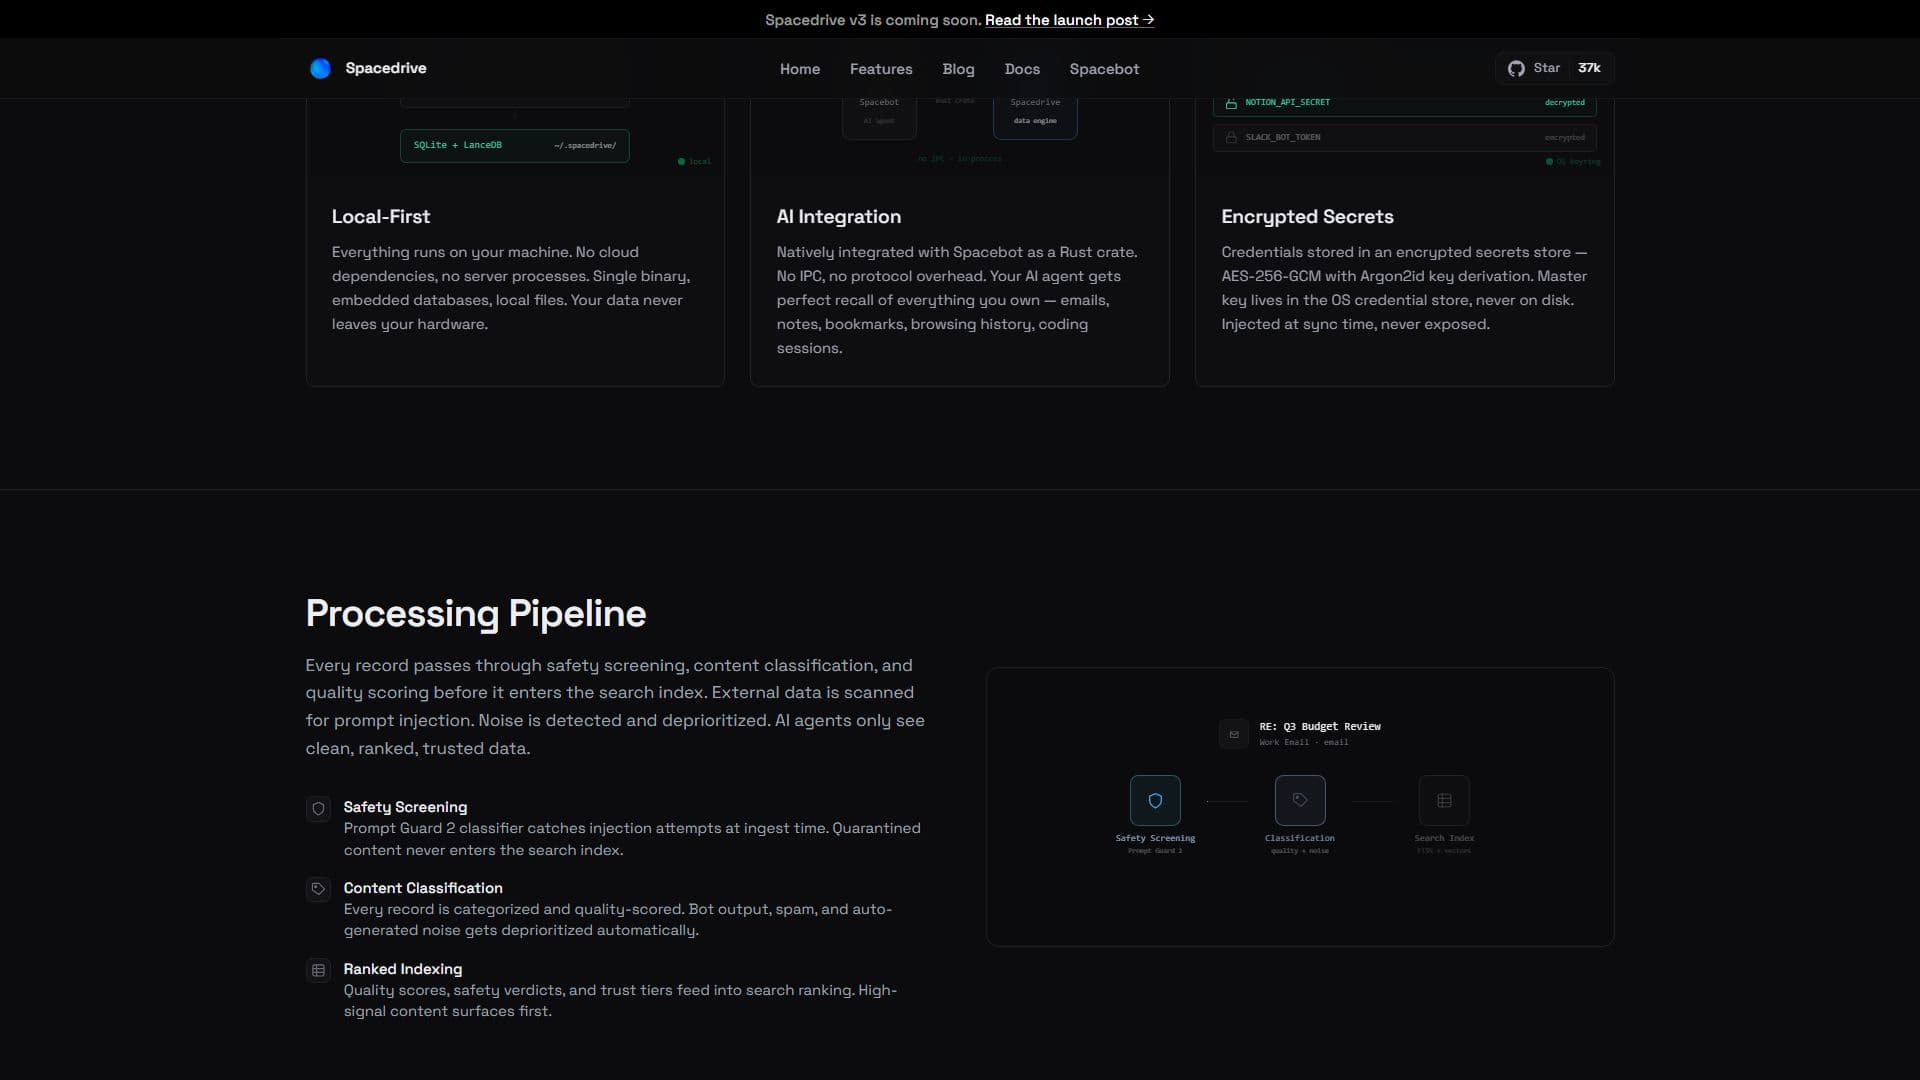Open the Spacebot nav link

tap(1104, 69)
